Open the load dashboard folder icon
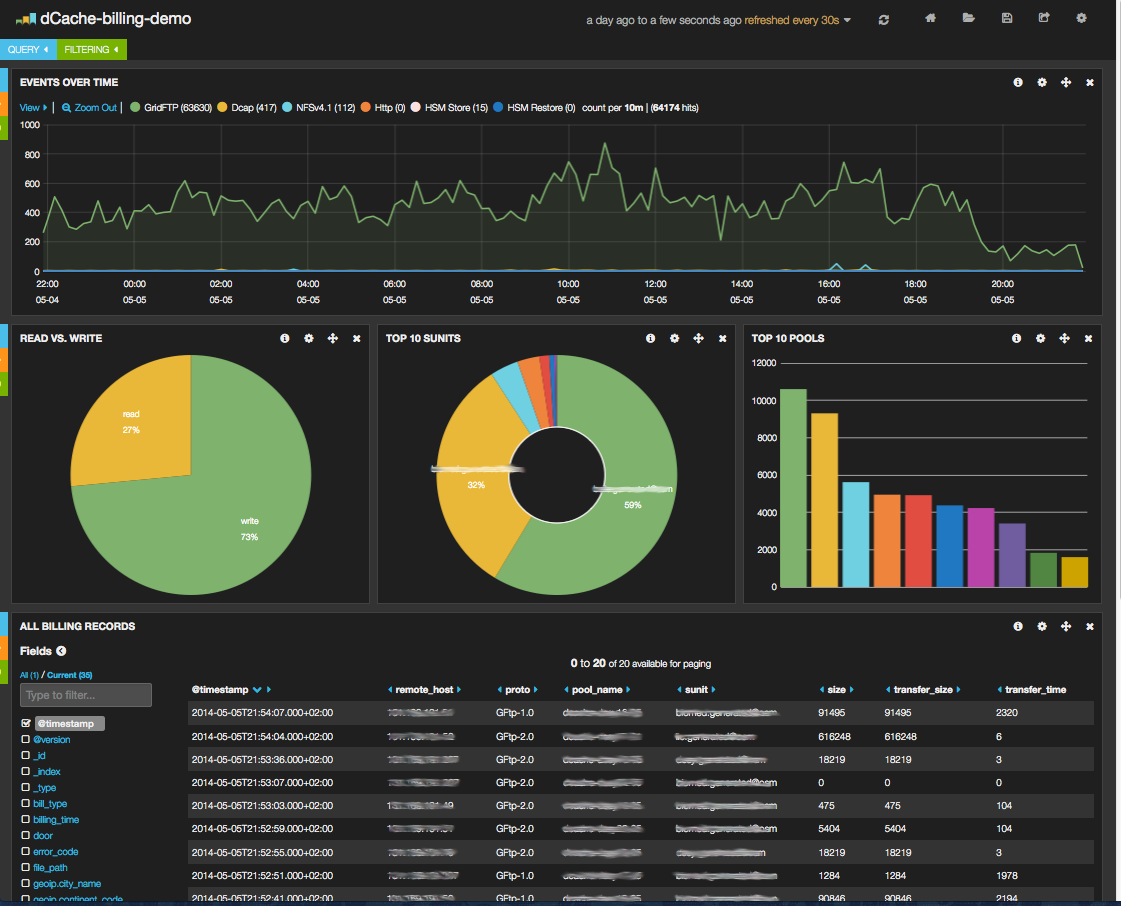 click(x=969, y=18)
